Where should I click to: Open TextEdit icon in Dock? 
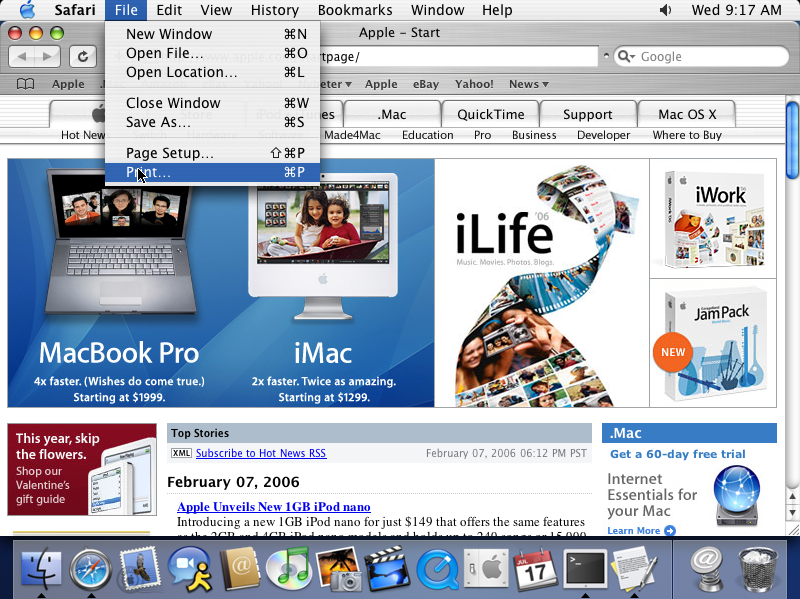[x=635, y=568]
